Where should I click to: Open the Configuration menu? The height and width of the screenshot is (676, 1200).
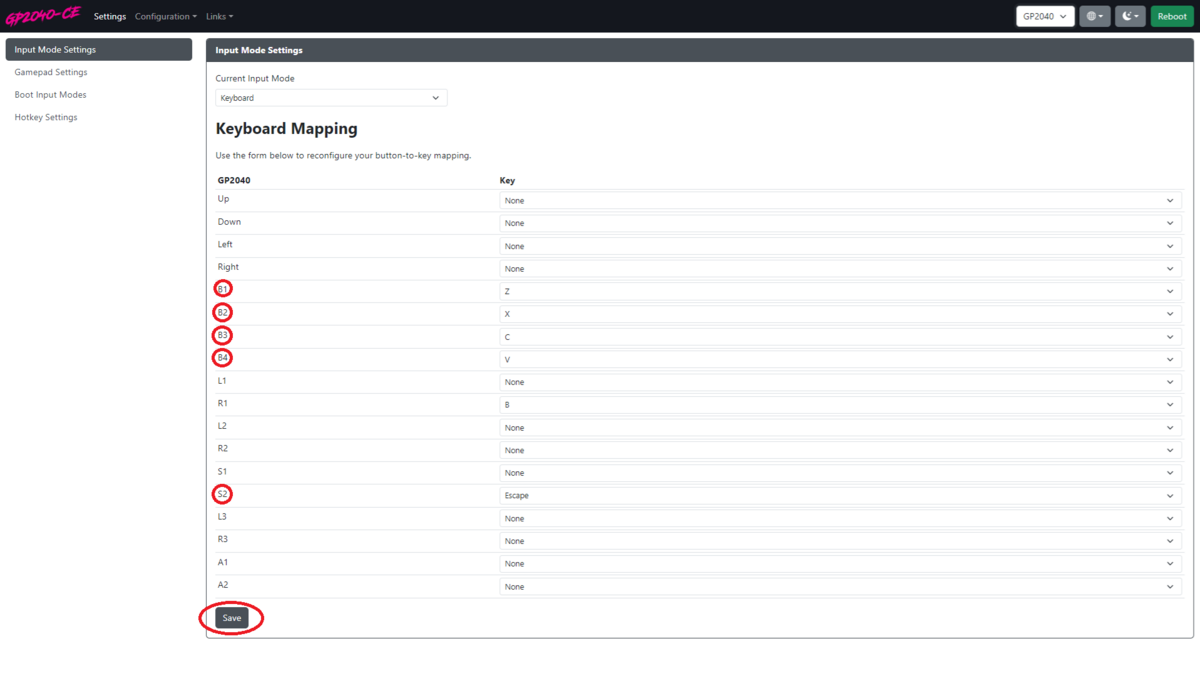click(166, 16)
